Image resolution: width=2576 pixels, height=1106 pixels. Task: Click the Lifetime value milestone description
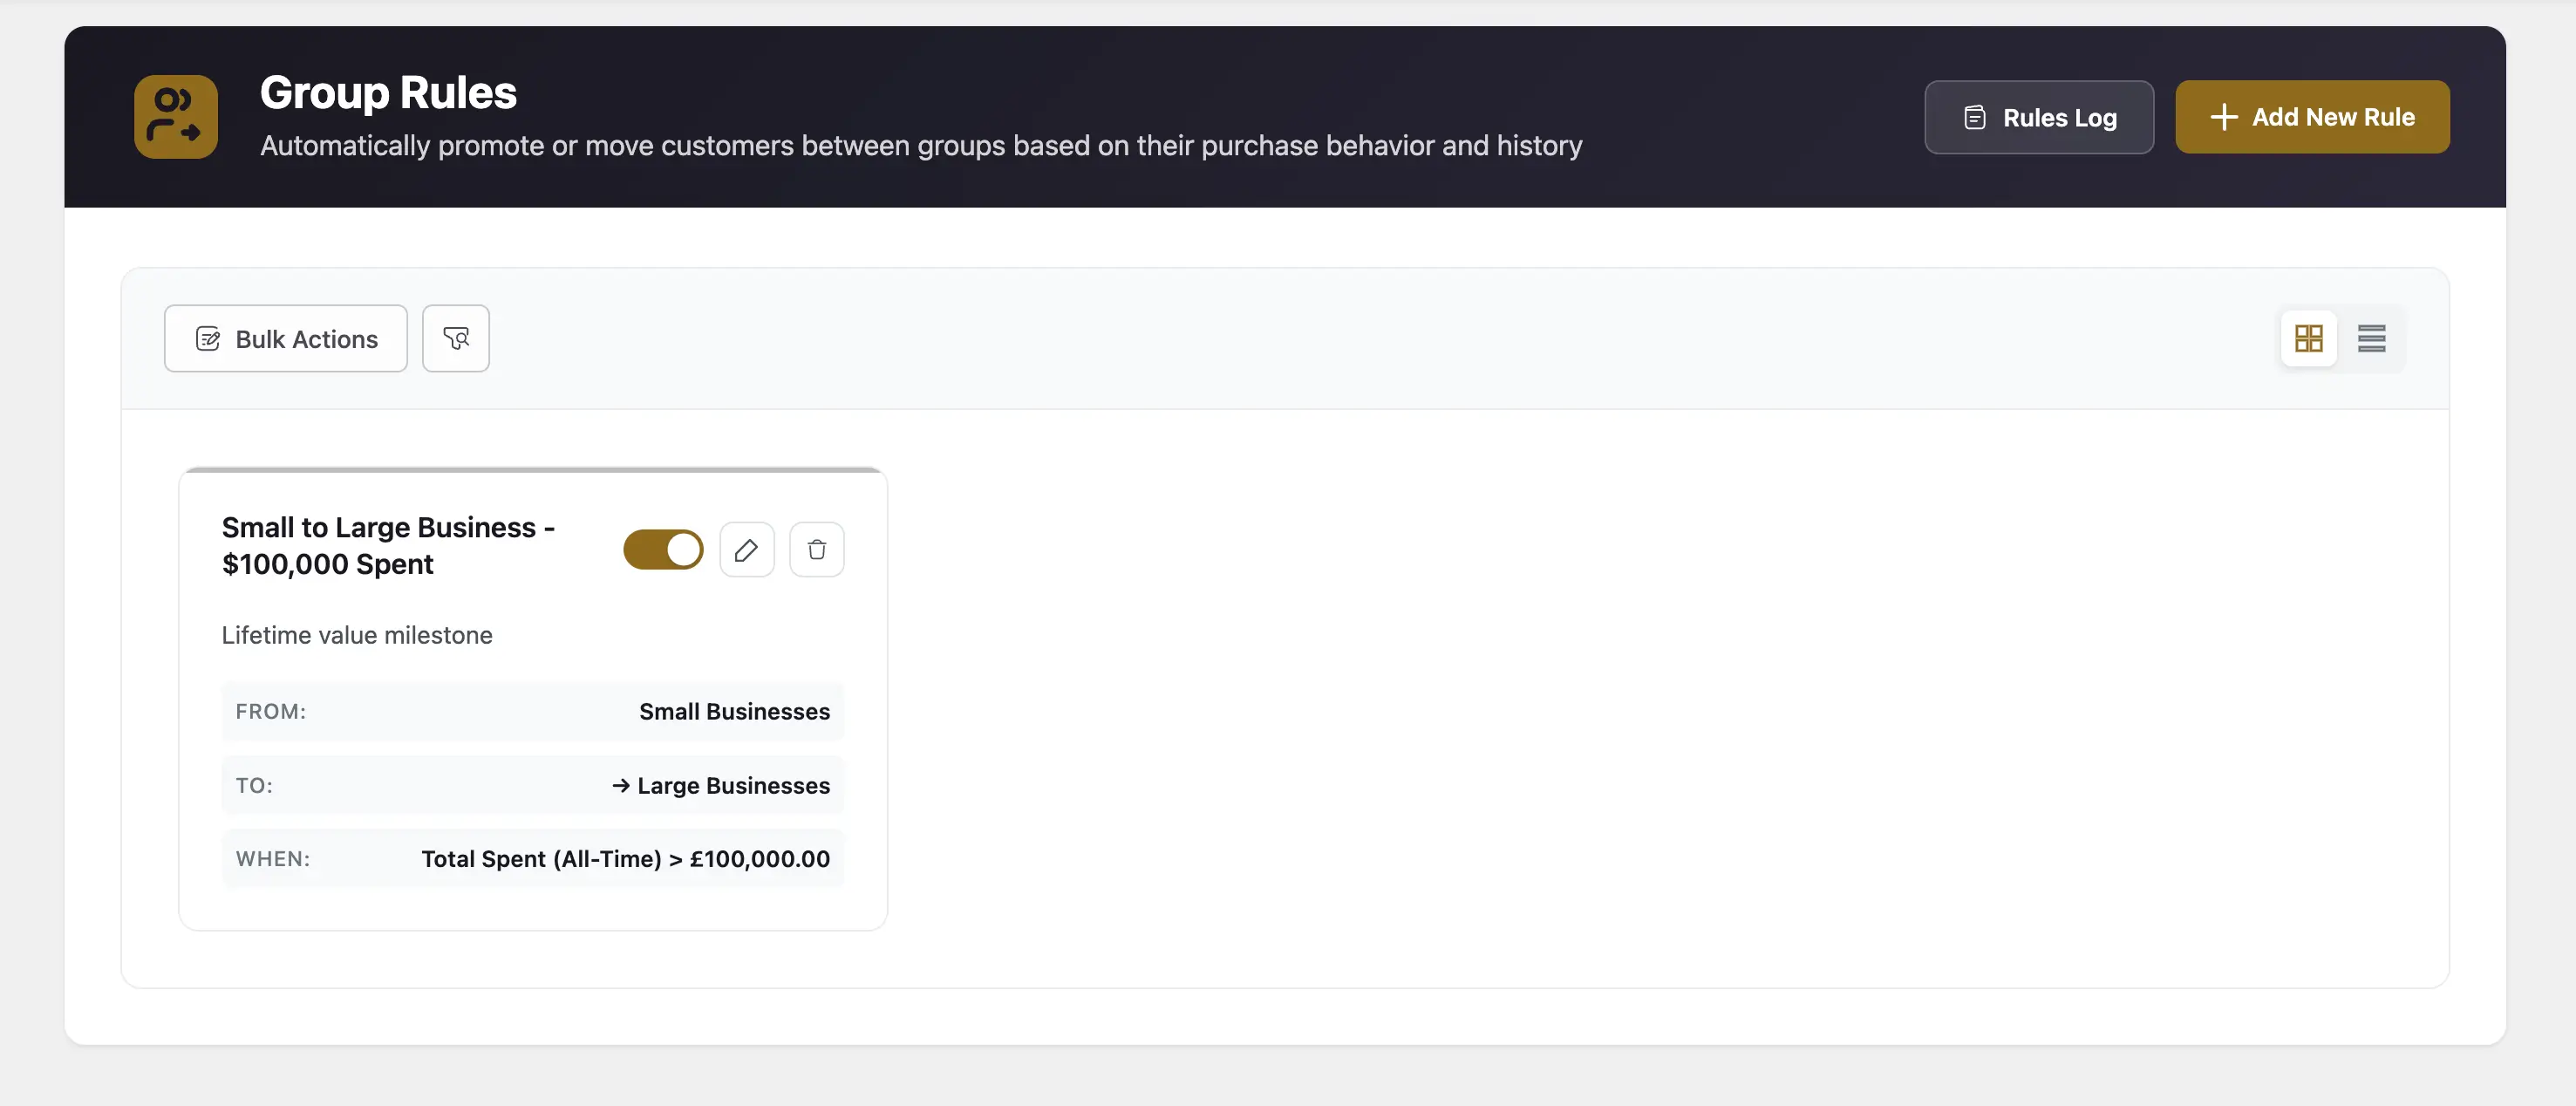click(x=357, y=635)
